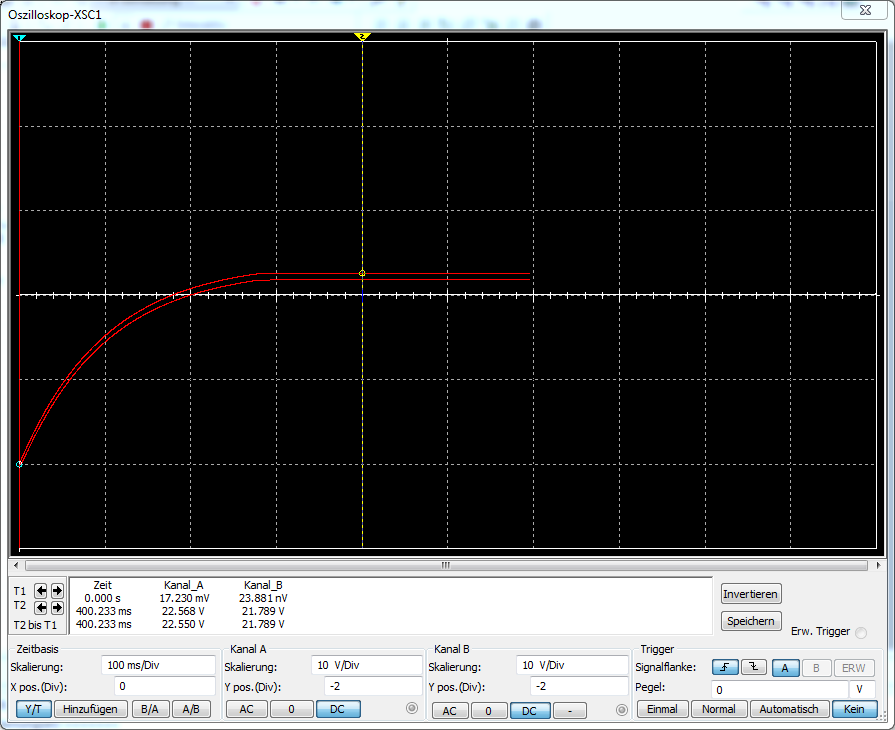Toggle the Kanal A radio indicator

[x=412, y=708]
